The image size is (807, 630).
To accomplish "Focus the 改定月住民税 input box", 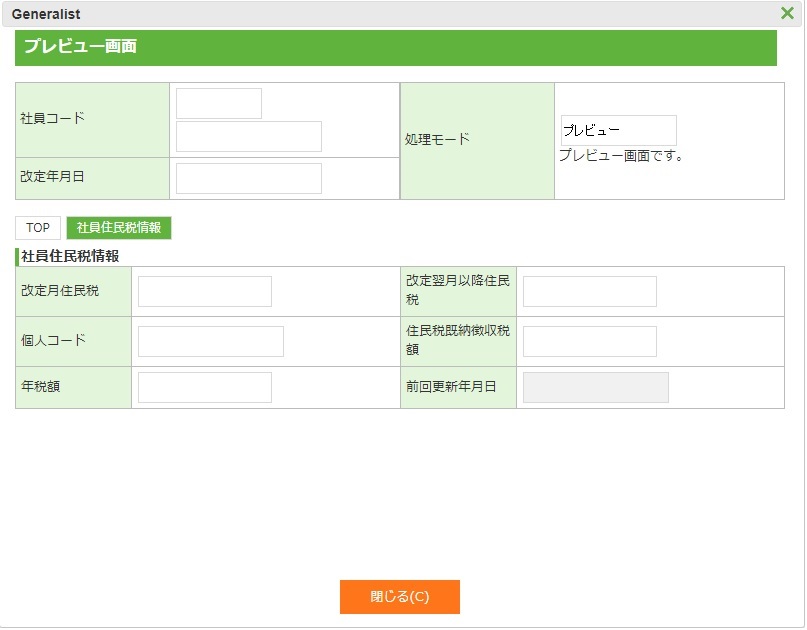I will point(205,292).
